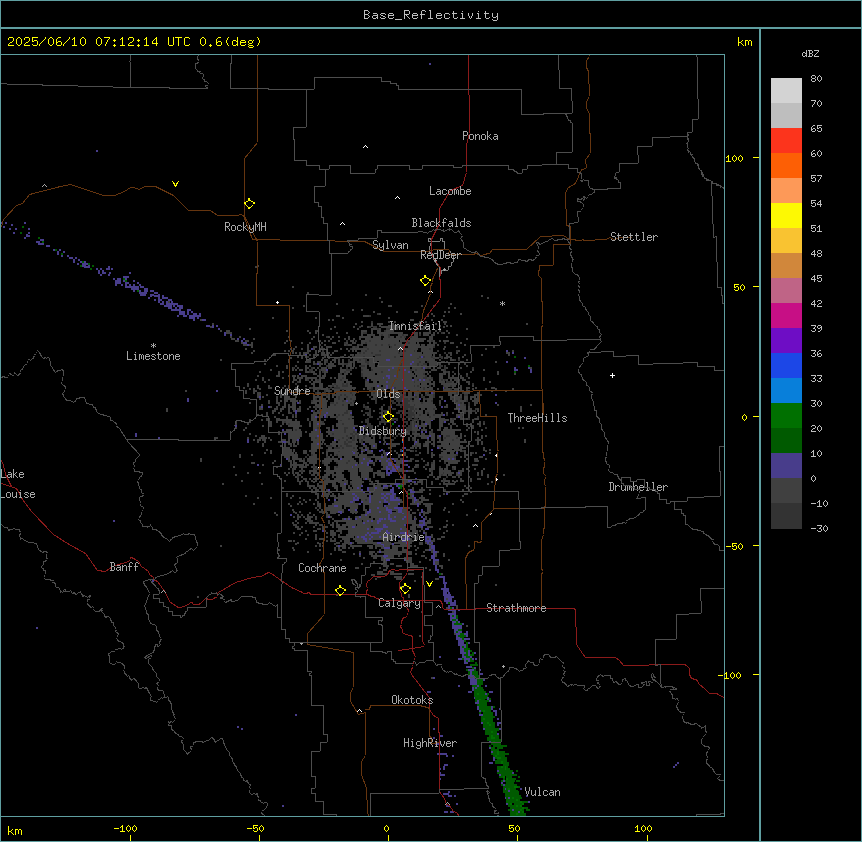The image size is (862, 842).
Task: Click the Banff label
Action: 124,567
